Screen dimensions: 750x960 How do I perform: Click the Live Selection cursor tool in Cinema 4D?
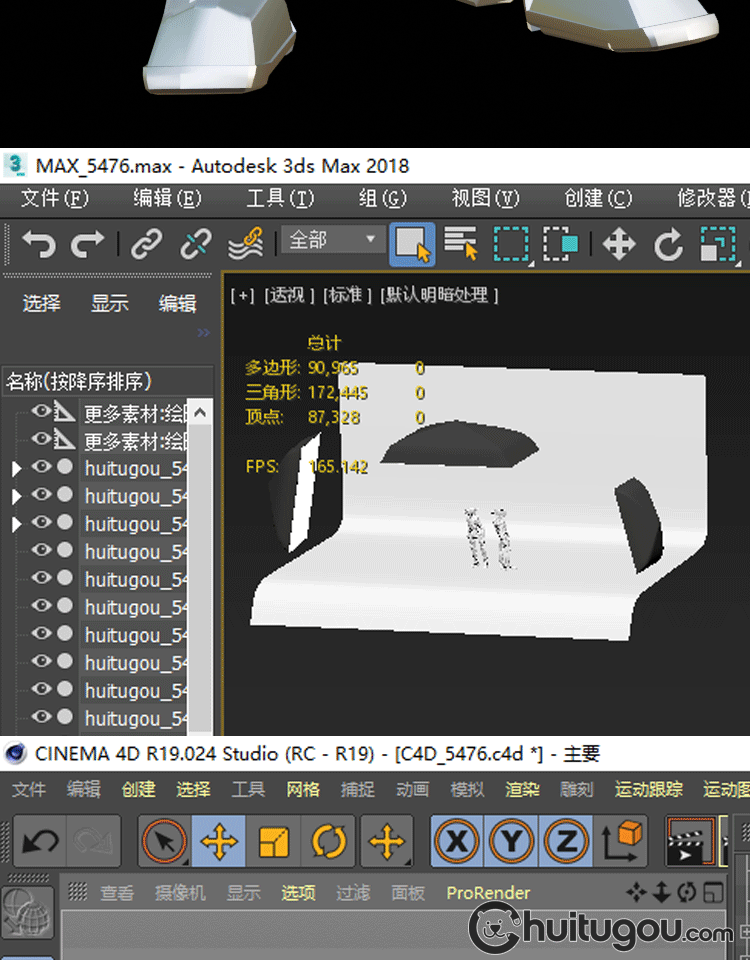[x=164, y=841]
